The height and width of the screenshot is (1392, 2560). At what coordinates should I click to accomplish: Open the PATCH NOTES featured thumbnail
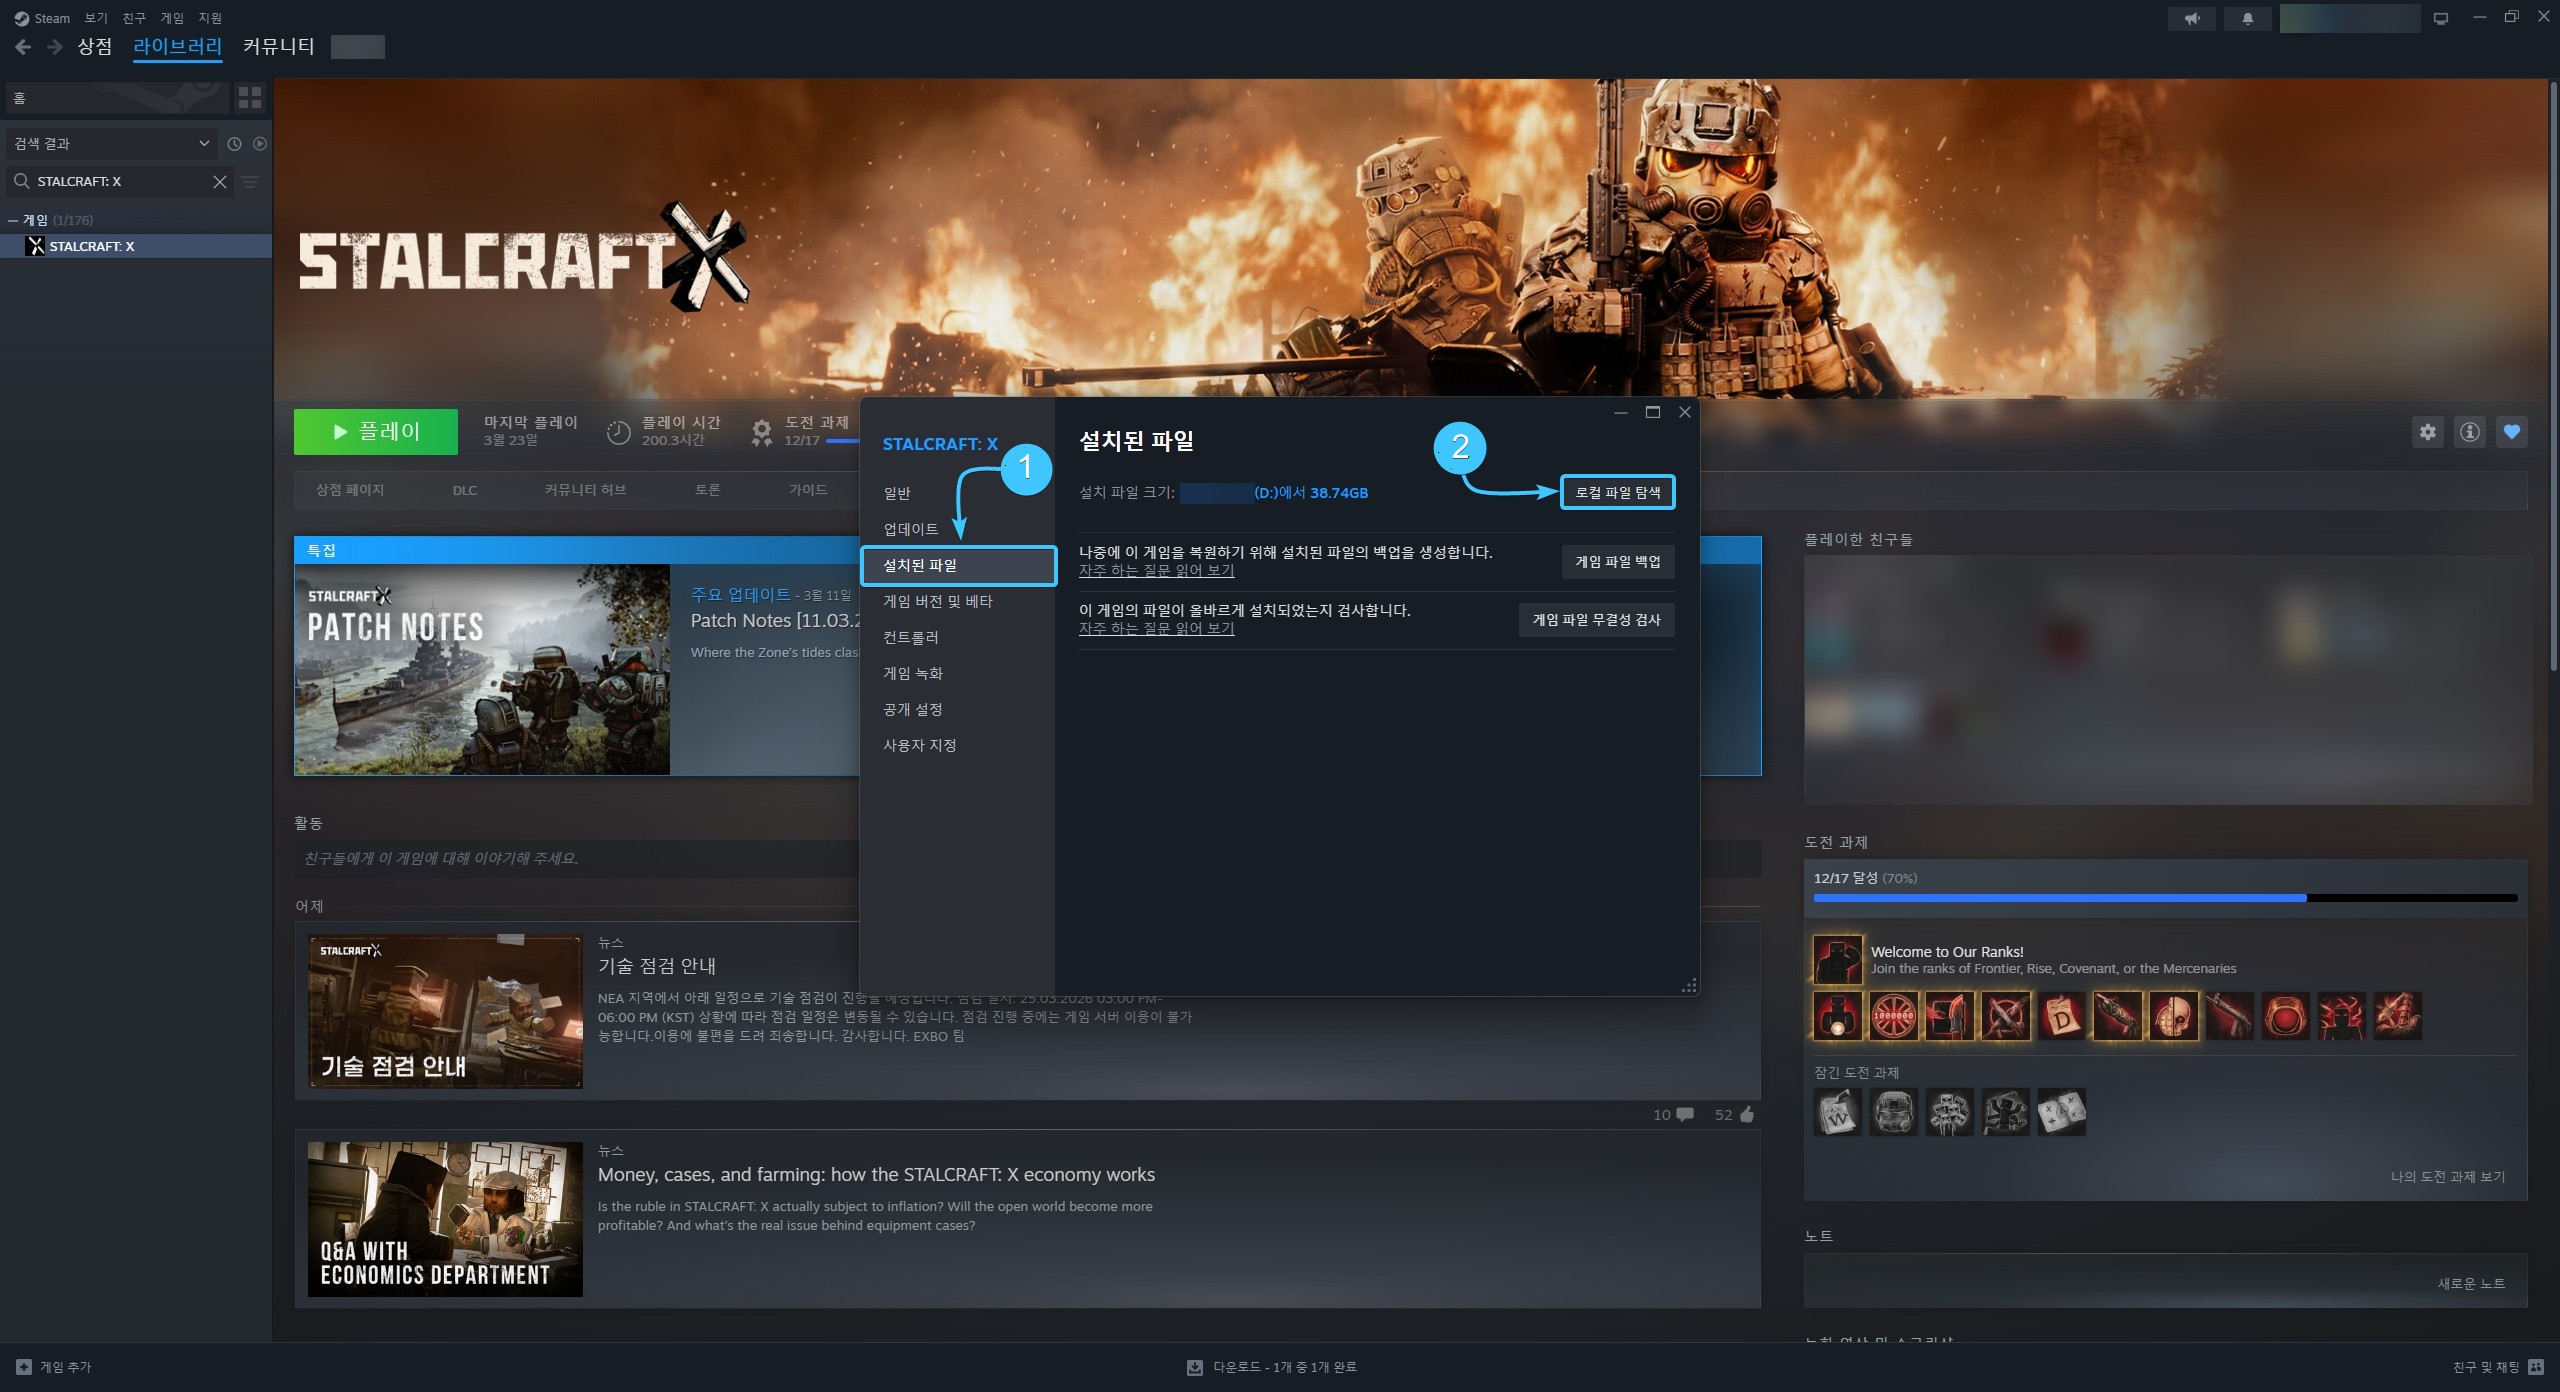(x=482, y=669)
